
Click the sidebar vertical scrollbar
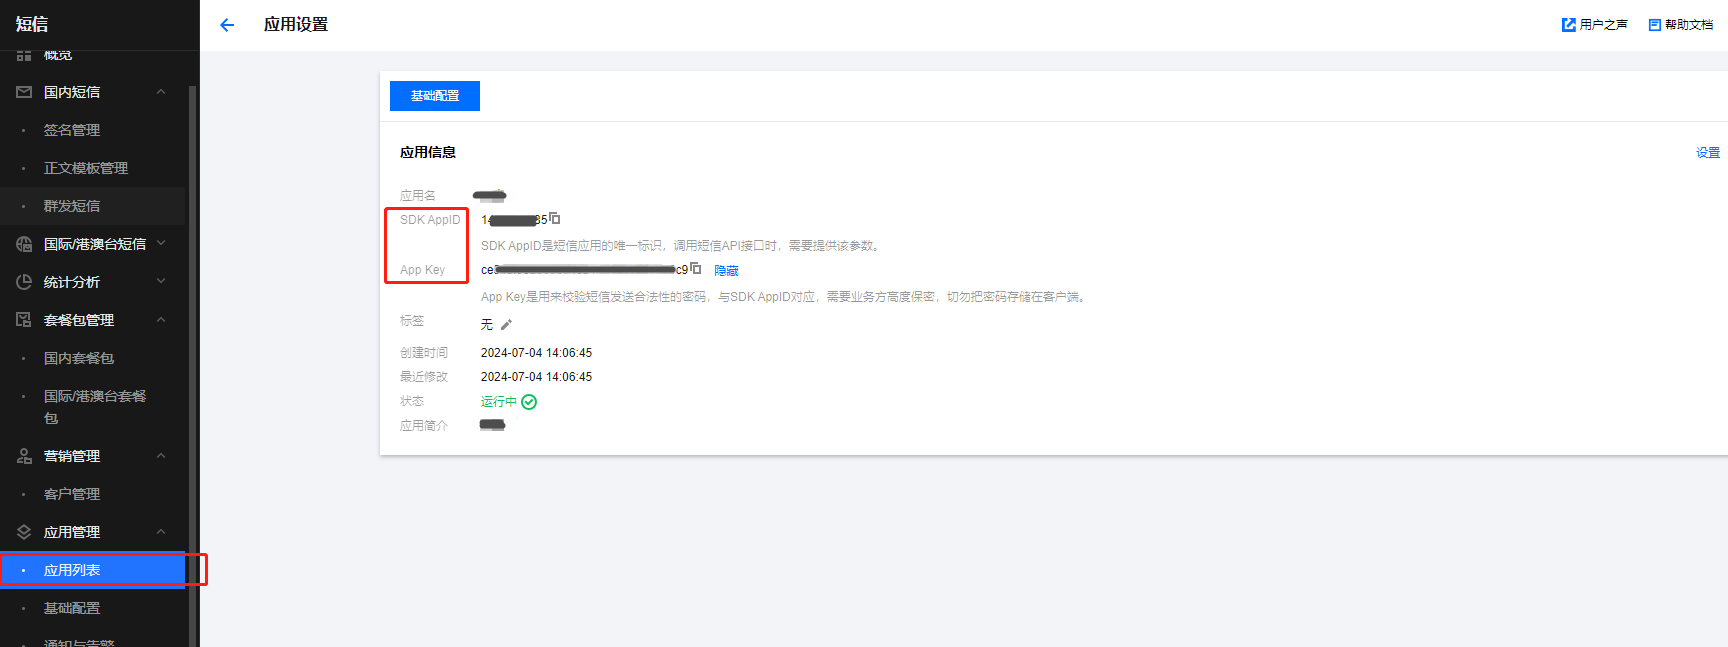pyautogui.click(x=192, y=350)
